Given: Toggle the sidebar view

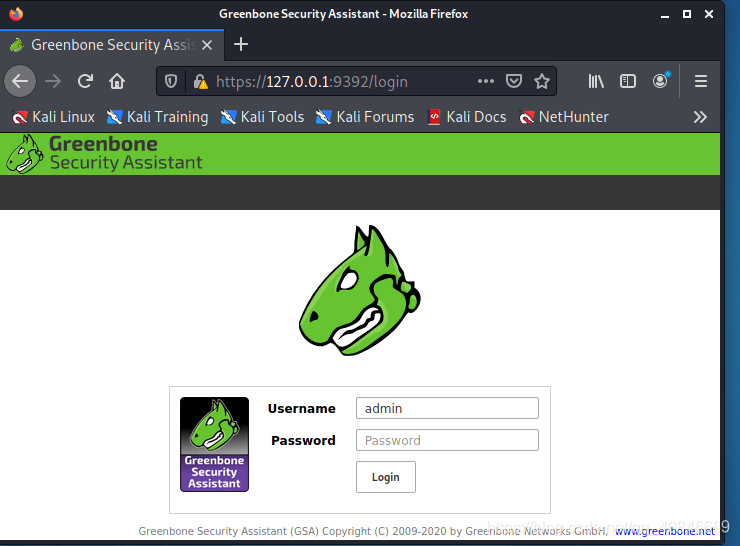Looking at the screenshot, I should [x=628, y=81].
